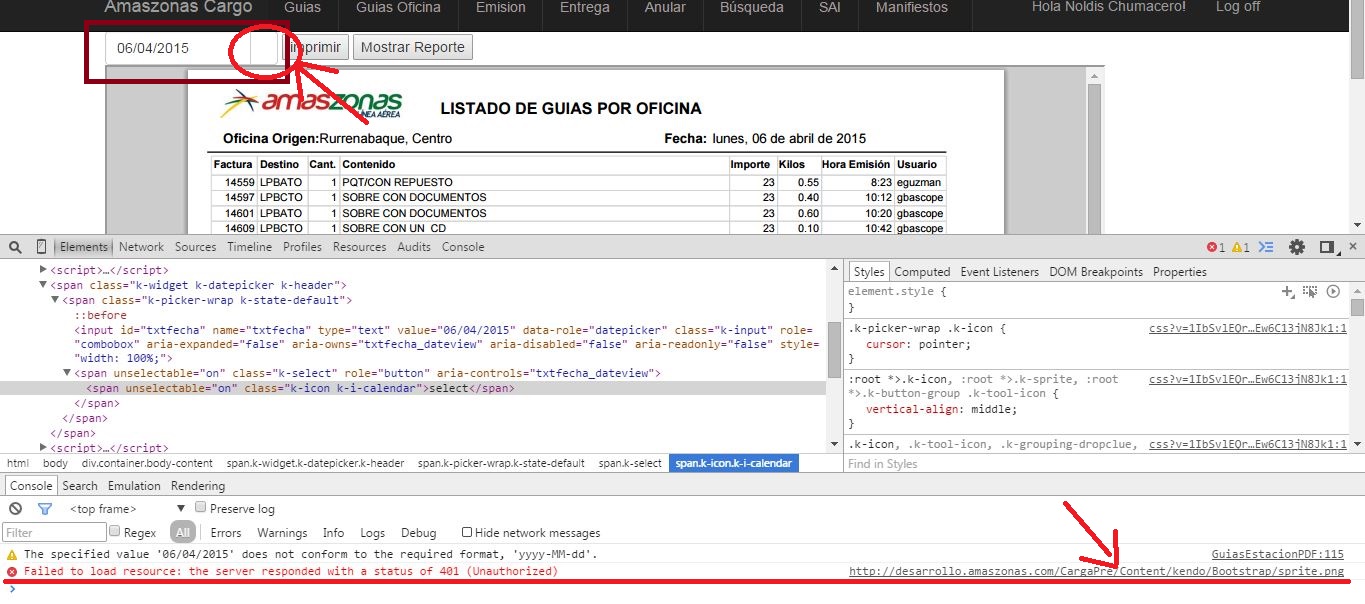
Task: Click the console Filter text field
Action: 52,533
